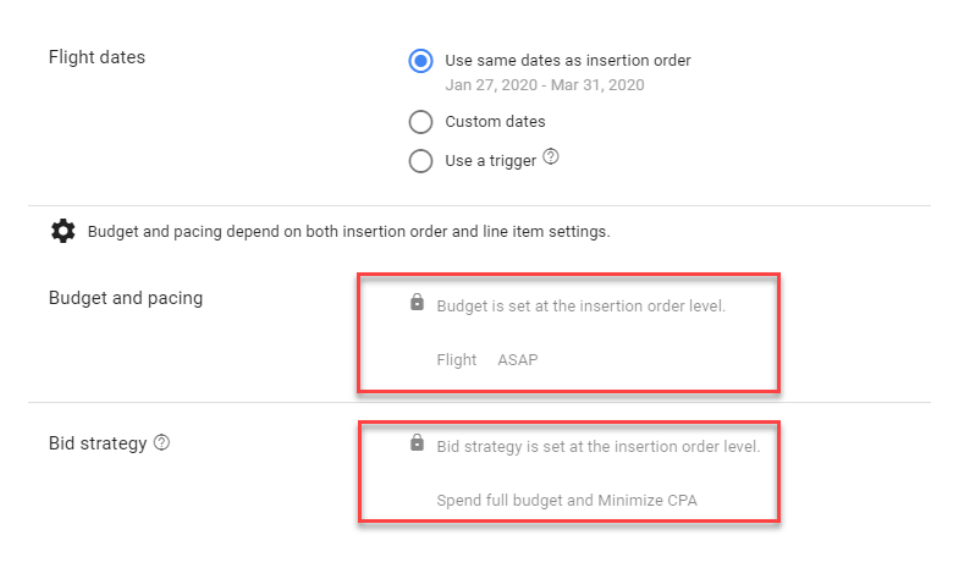Viewport: 961px width, 569px height.
Task: Click the Jan 27 – Mar 31, 2020 date range
Action: pos(545,85)
